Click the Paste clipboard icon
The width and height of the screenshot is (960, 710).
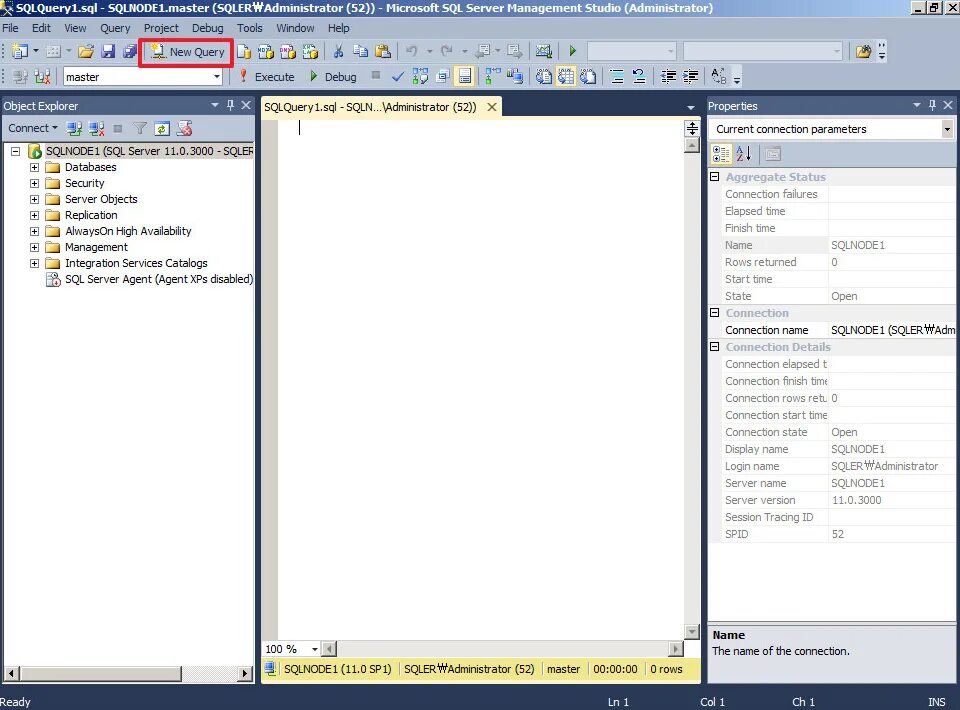pyautogui.click(x=383, y=51)
